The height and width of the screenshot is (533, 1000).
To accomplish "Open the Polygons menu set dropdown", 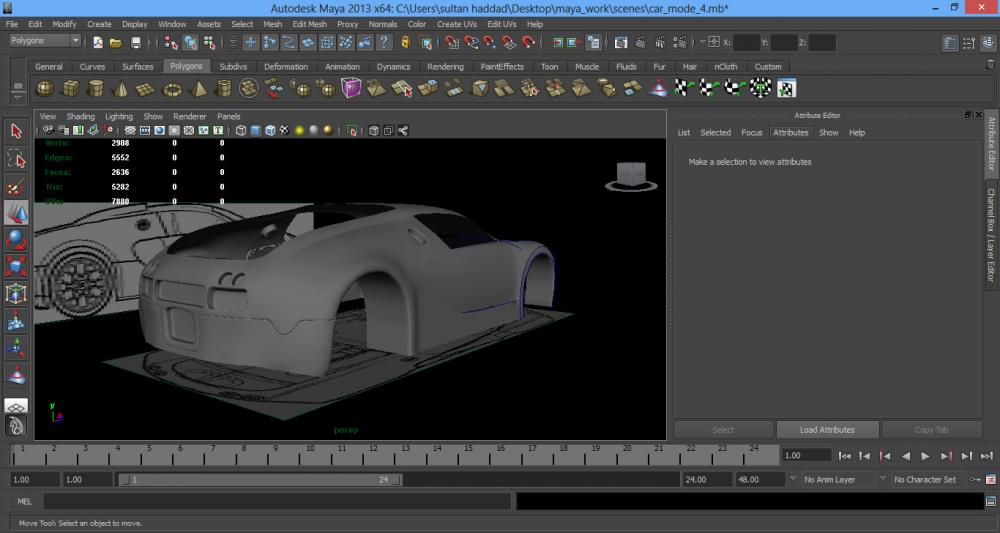I will tap(45, 41).
